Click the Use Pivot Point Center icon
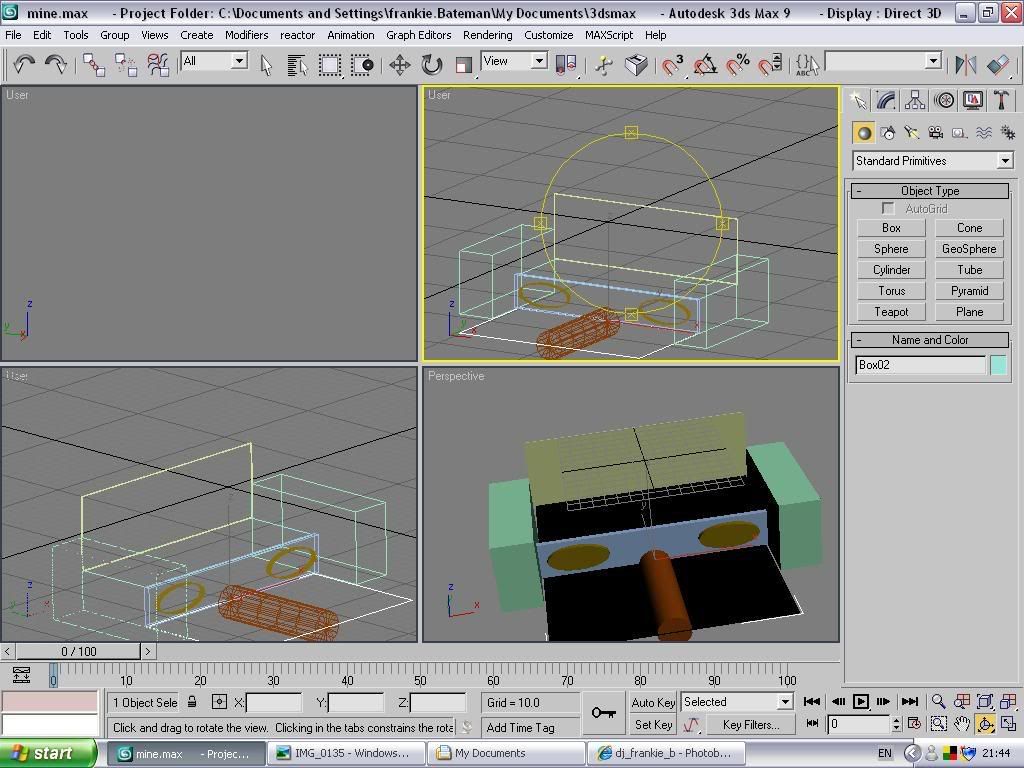This screenshot has height=768, width=1024. point(566,65)
